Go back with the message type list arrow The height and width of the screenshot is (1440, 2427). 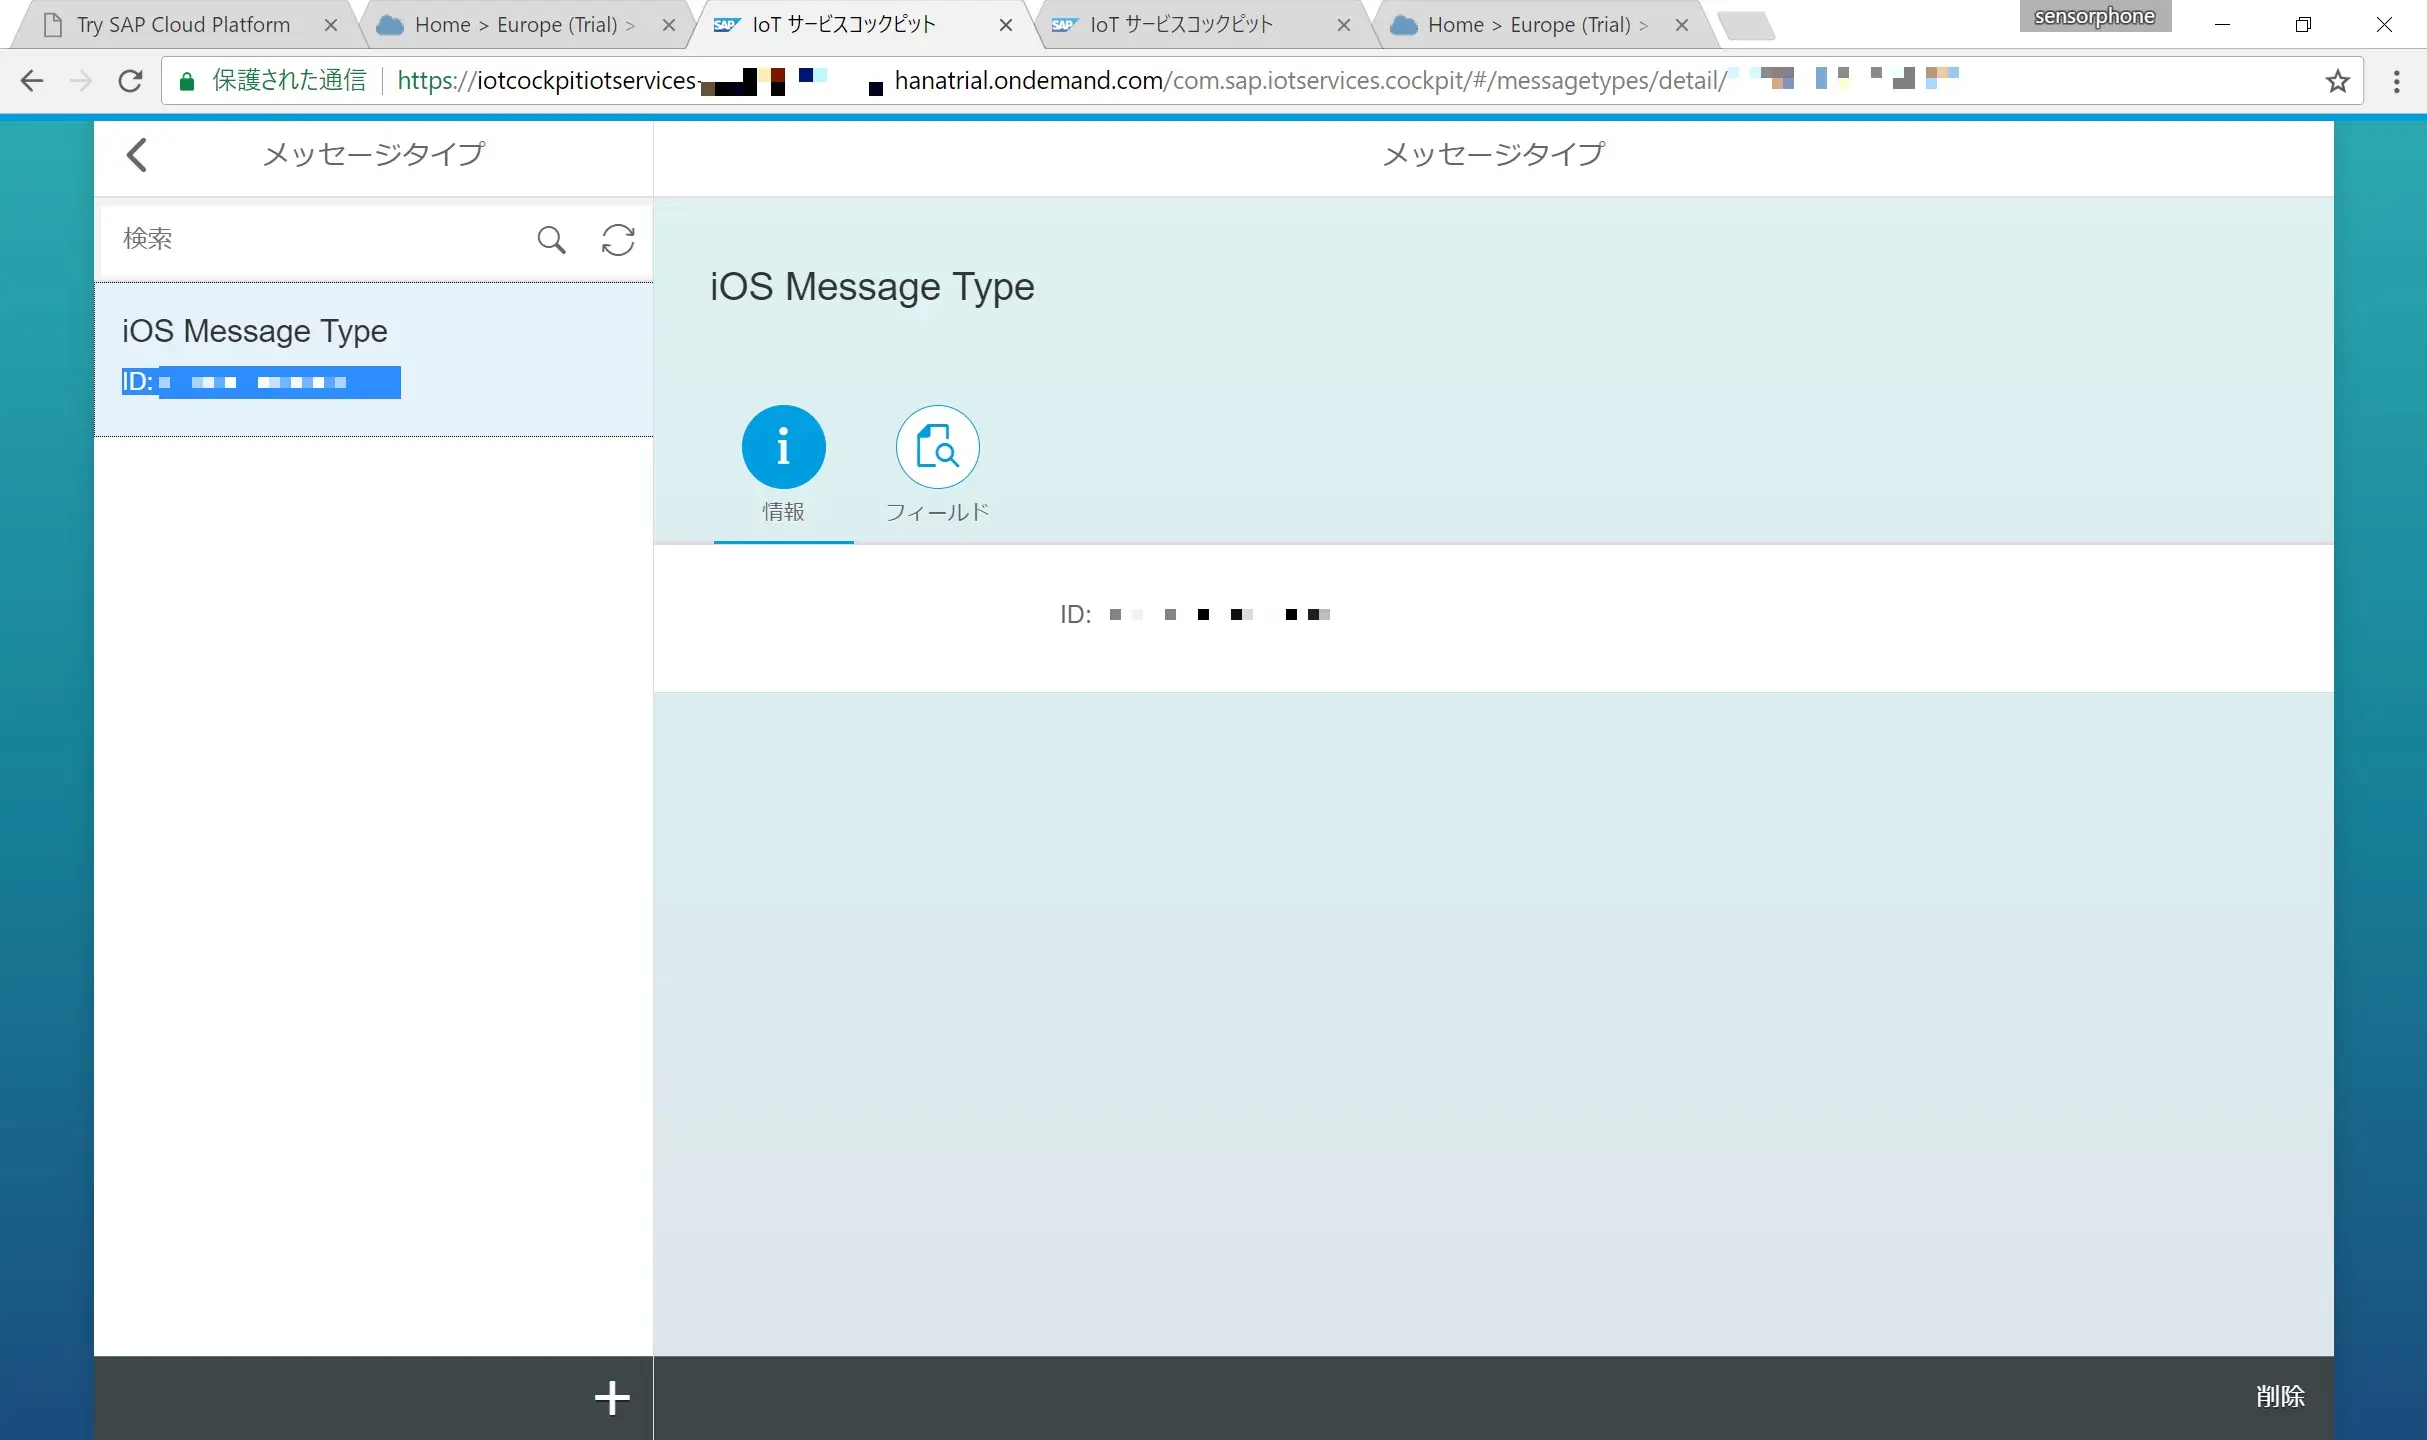tap(137, 155)
